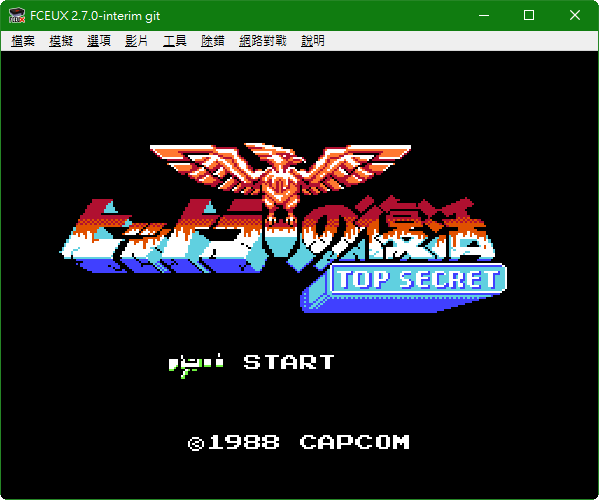
Task: Open the 模擬 (Emulation) menu
Action: 61,41
